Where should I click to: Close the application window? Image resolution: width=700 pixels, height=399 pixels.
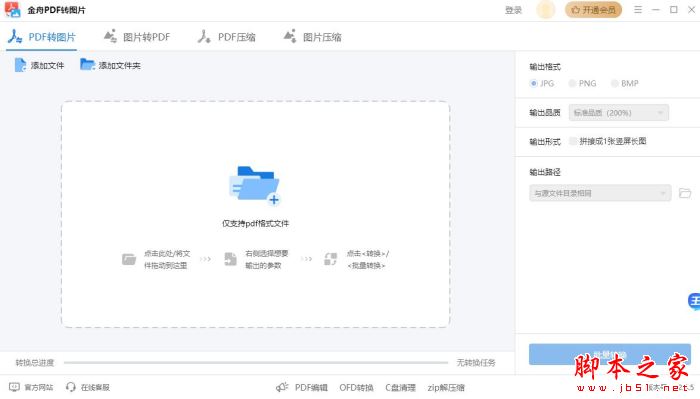691,9
